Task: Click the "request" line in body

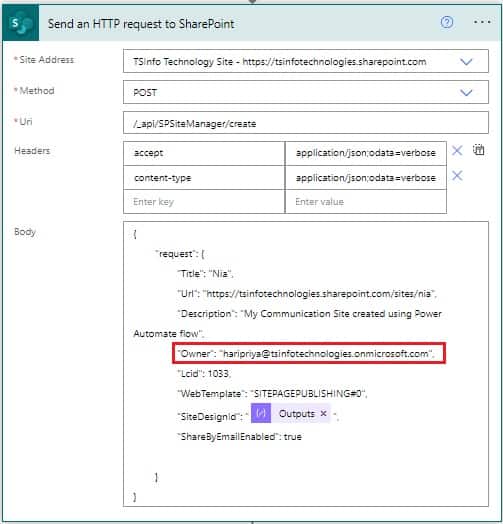Action: (x=180, y=254)
